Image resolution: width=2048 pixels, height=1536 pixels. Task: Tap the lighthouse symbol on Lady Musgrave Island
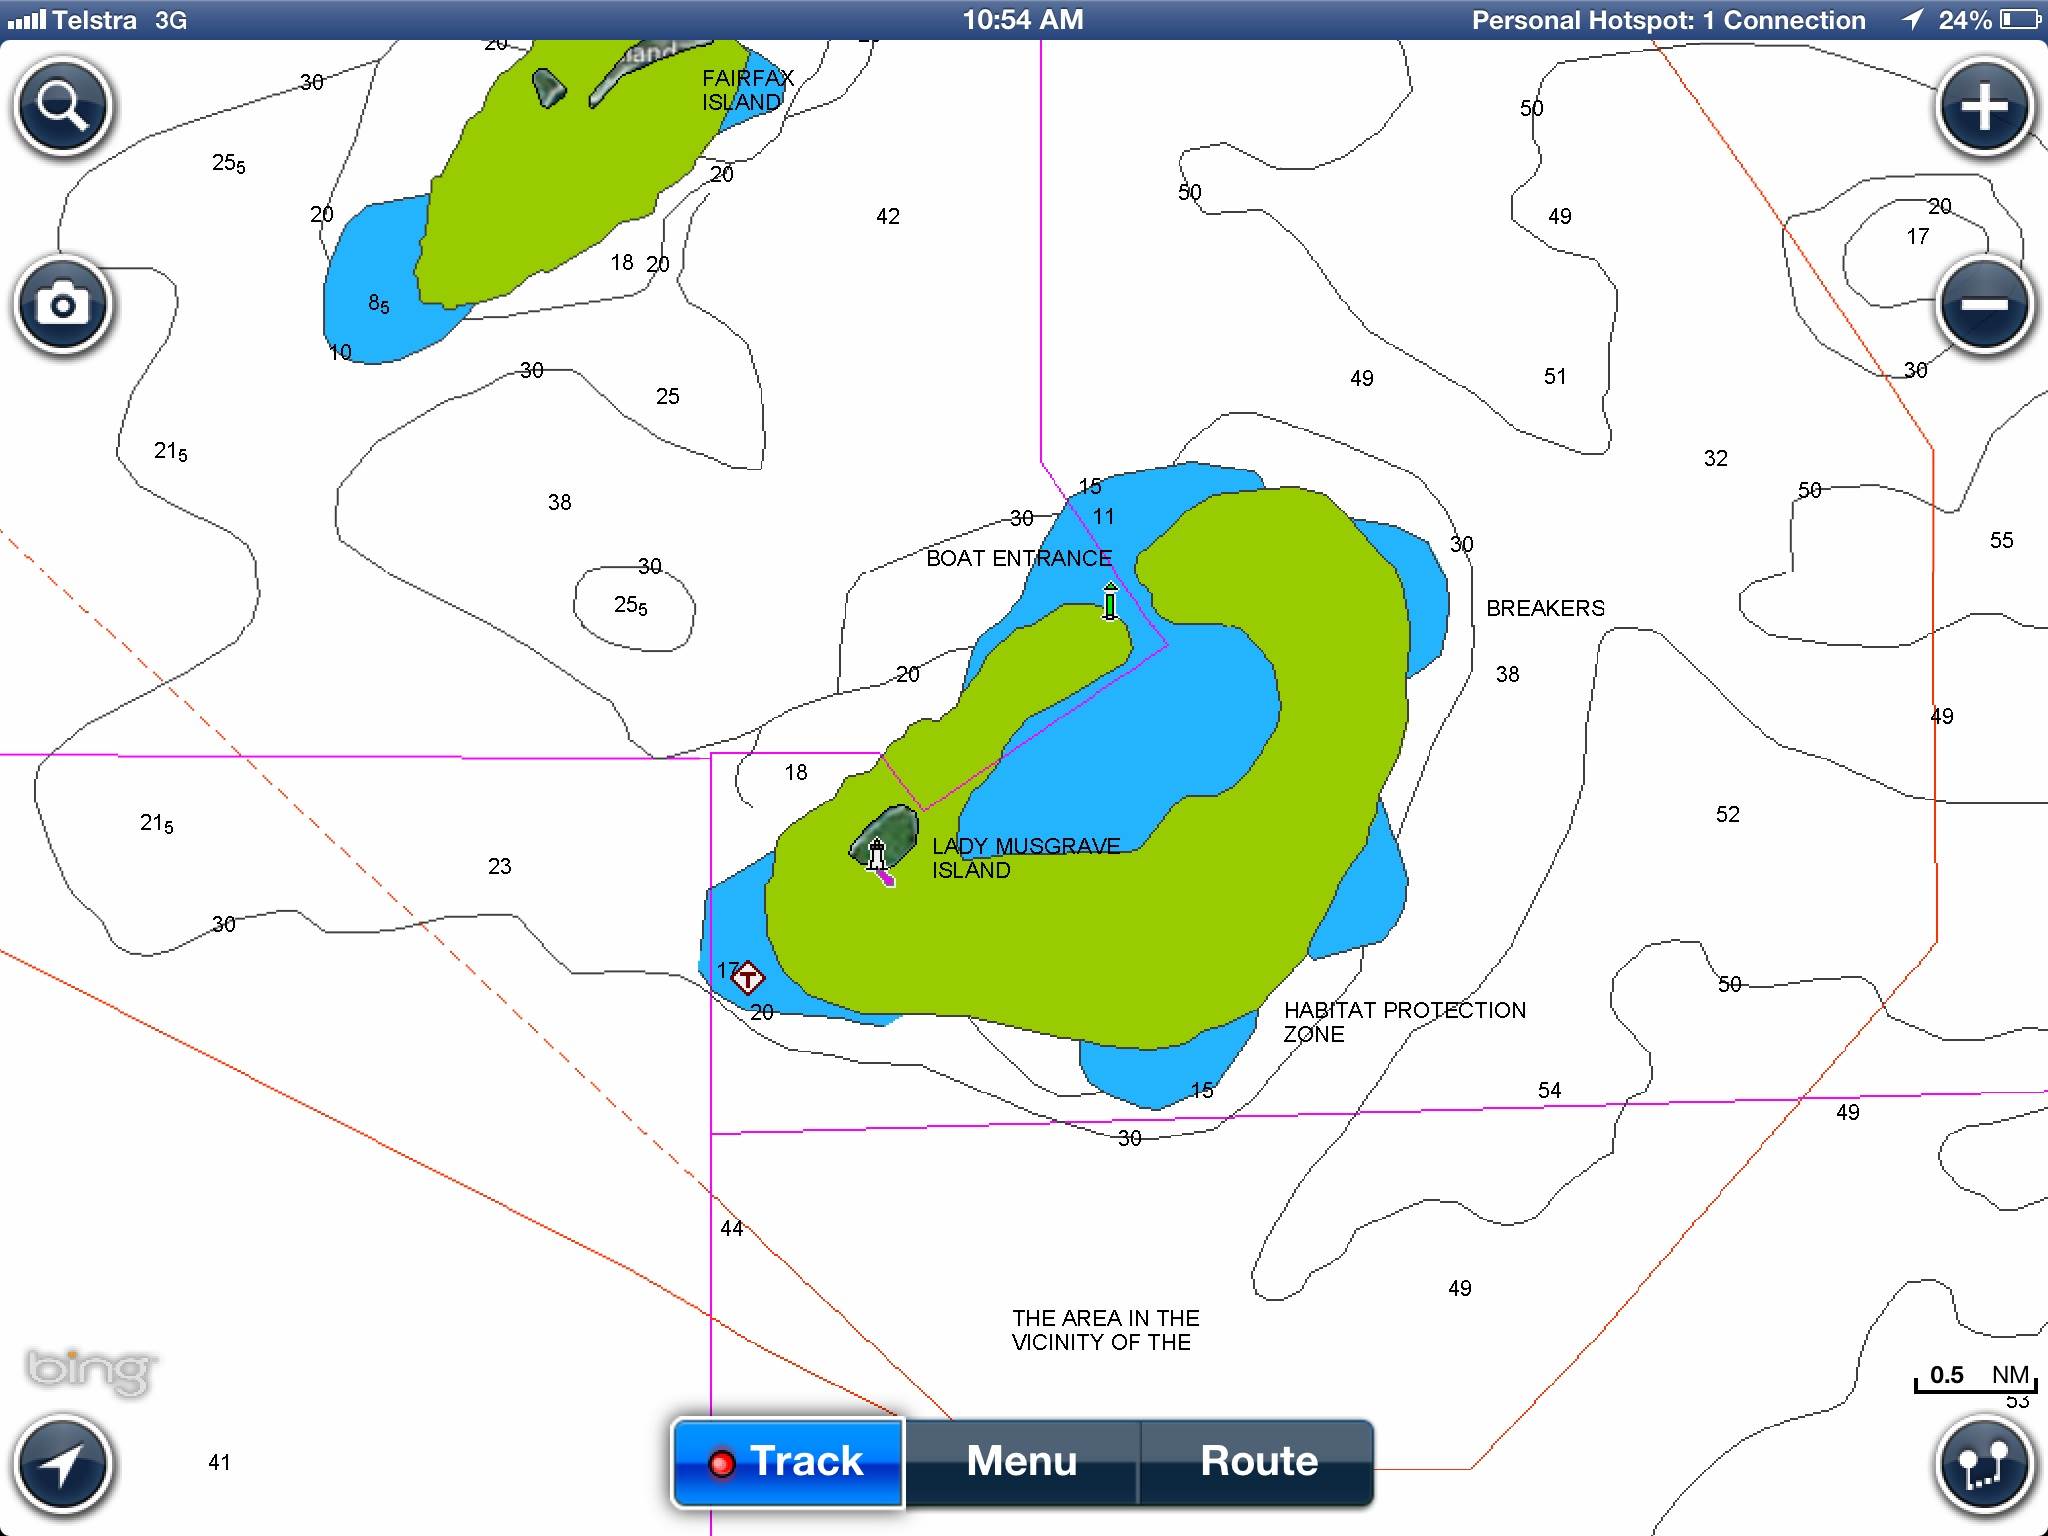[877, 853]
